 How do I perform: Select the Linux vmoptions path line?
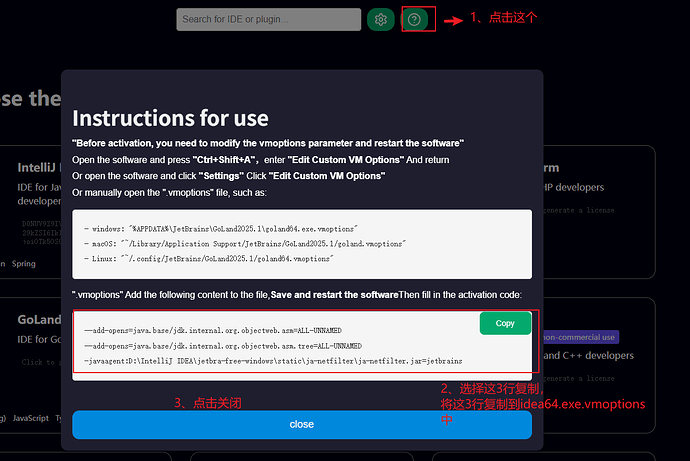pyautogui.click(x=209, y=259)
